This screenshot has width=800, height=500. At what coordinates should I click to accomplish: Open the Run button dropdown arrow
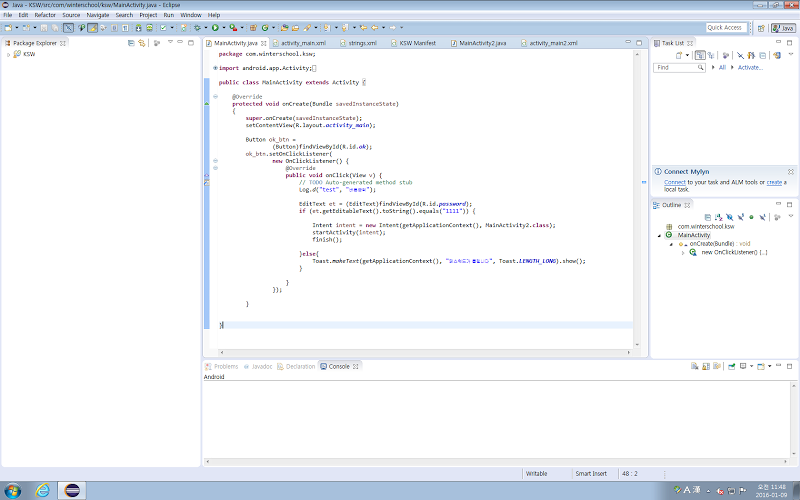(224, 28)
